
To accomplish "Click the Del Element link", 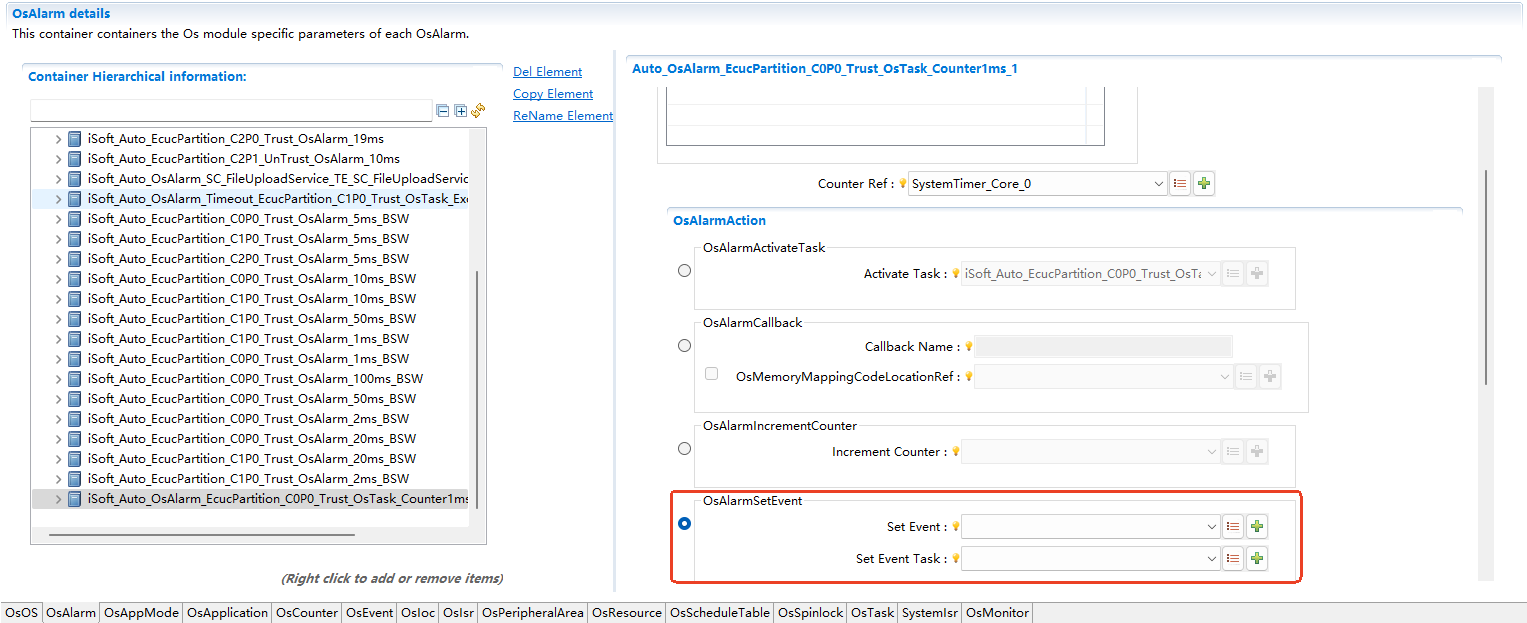I will click(x=547, y=72).
